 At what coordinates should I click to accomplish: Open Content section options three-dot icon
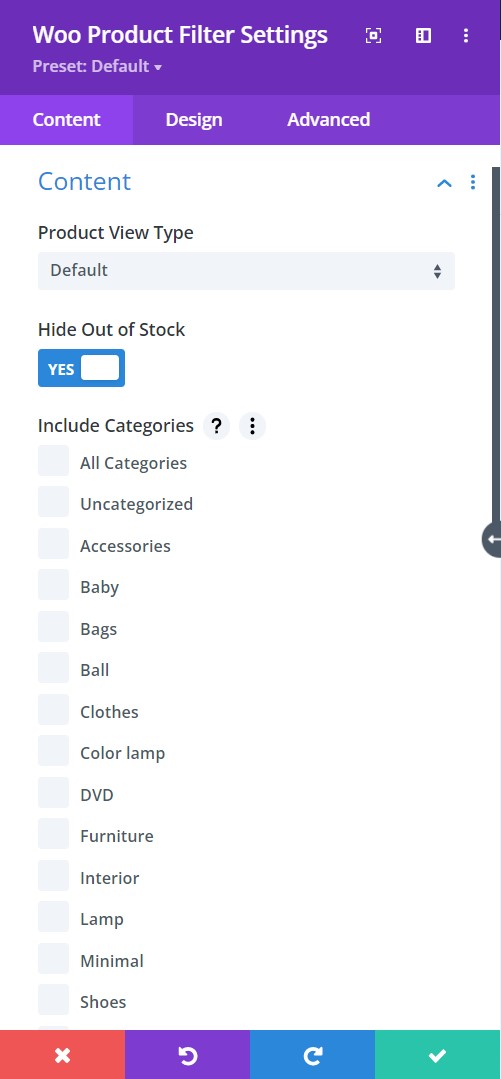coord(473,182)
